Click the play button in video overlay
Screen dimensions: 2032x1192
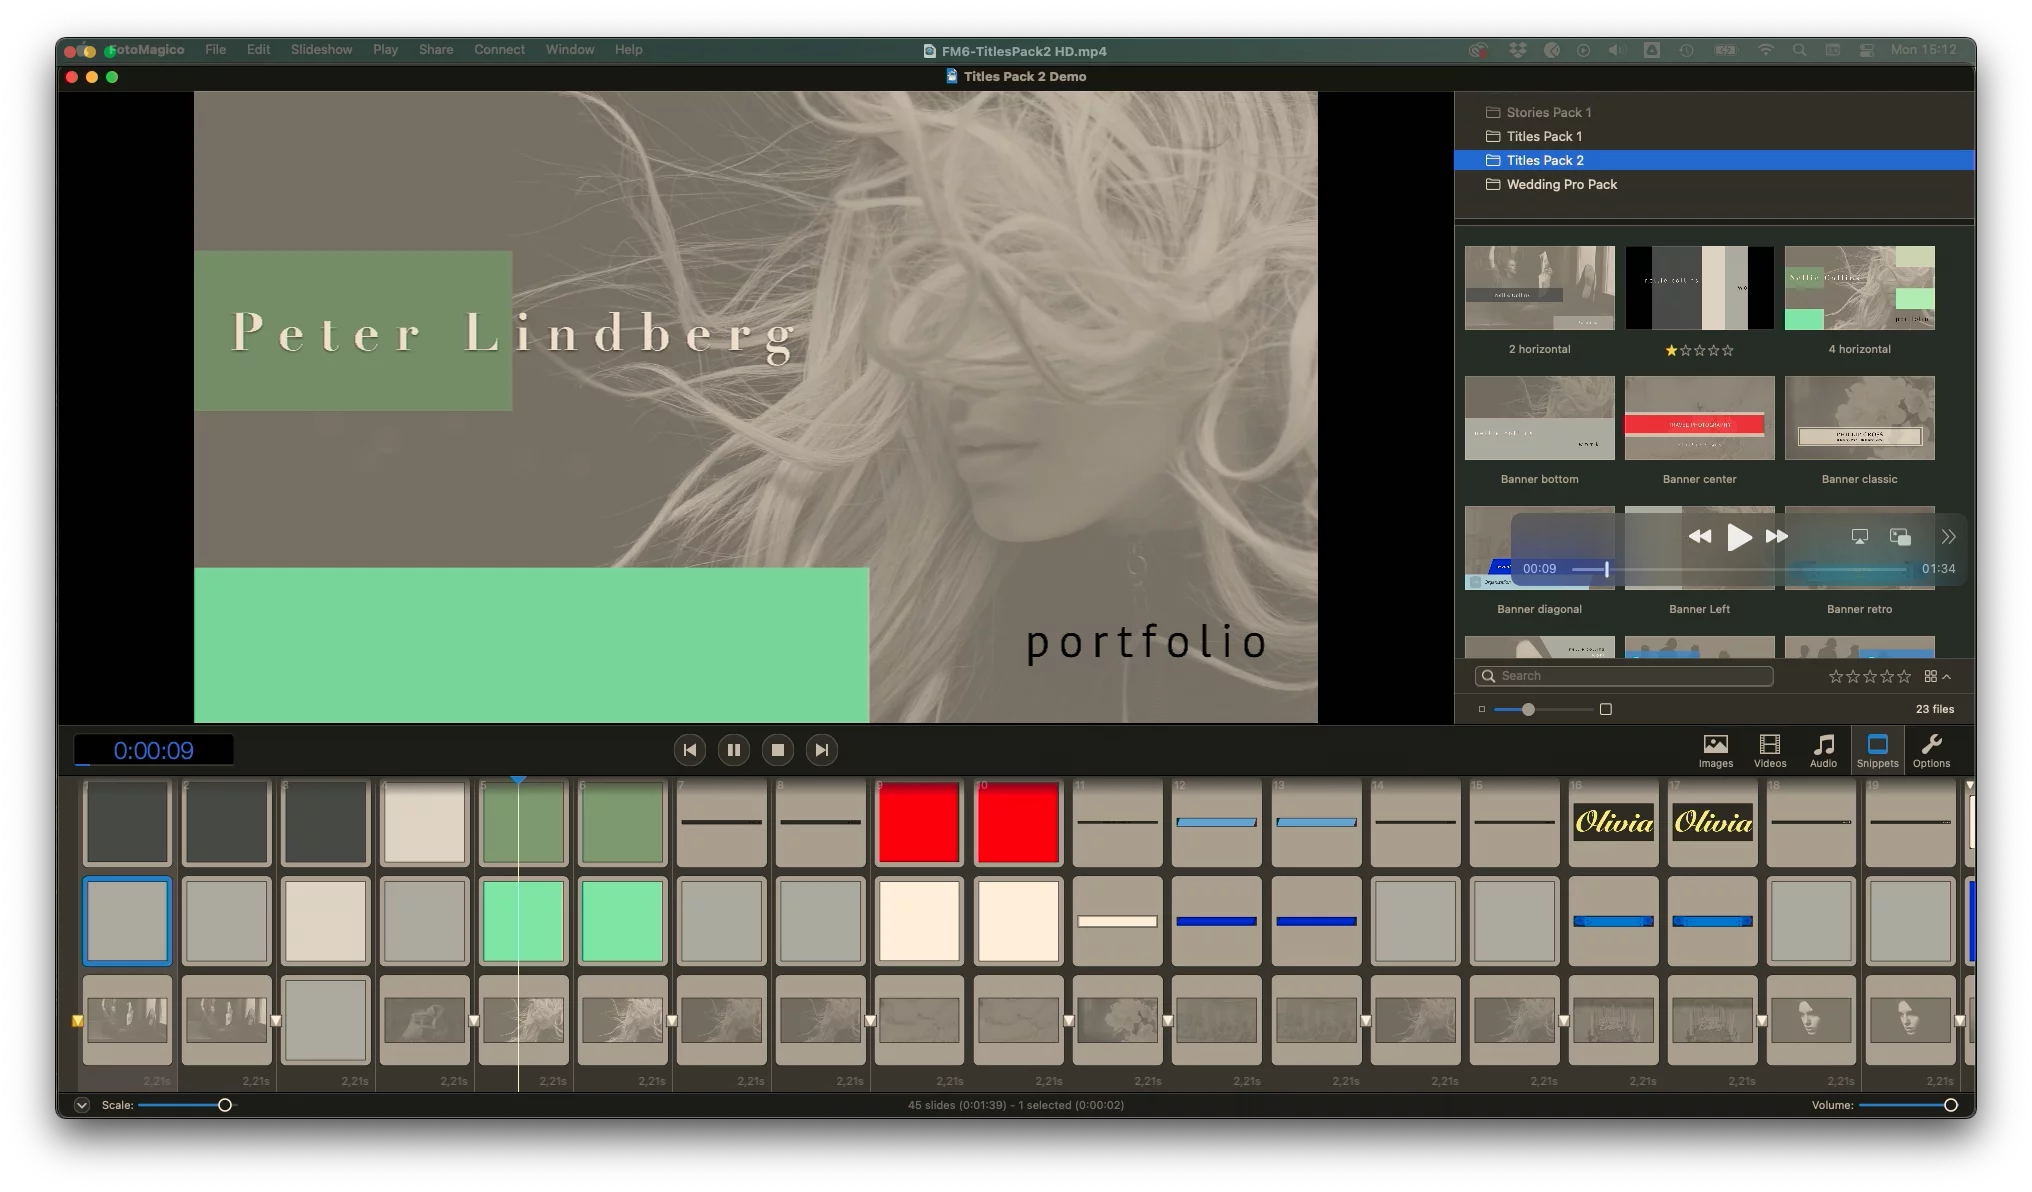click(x=1739, y=537)
